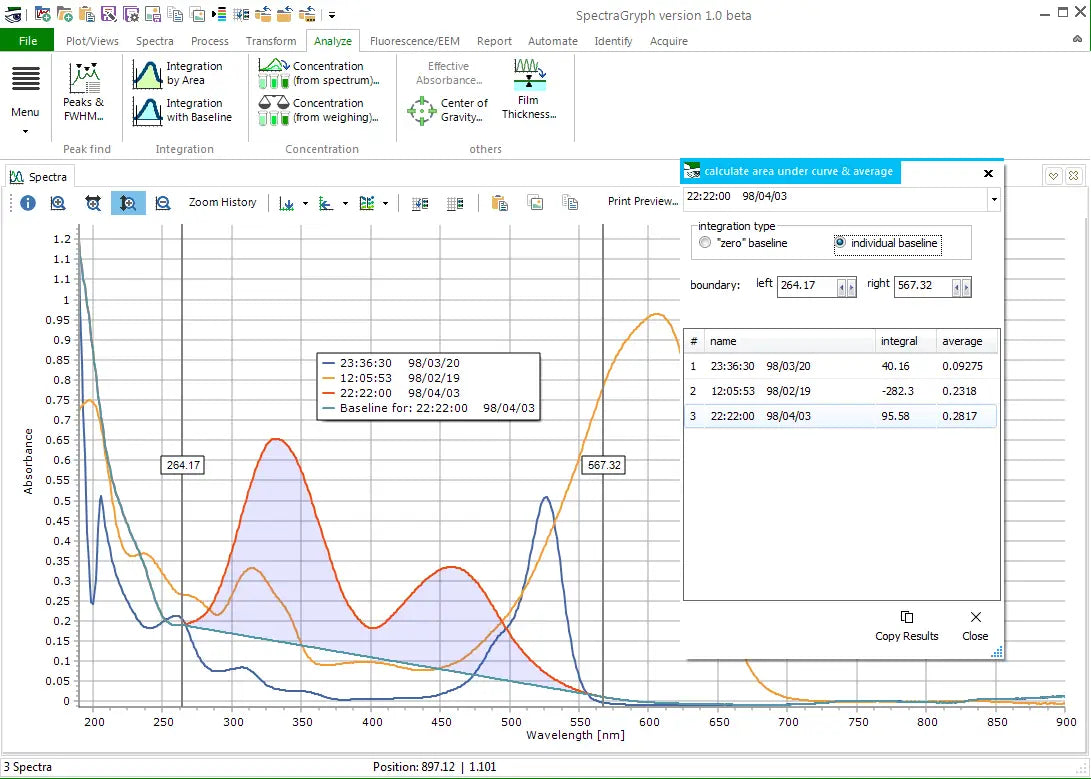Expand the Menu hamburger dropdown
This screenshot has height=779, width=1091.
tap(24, 90)
